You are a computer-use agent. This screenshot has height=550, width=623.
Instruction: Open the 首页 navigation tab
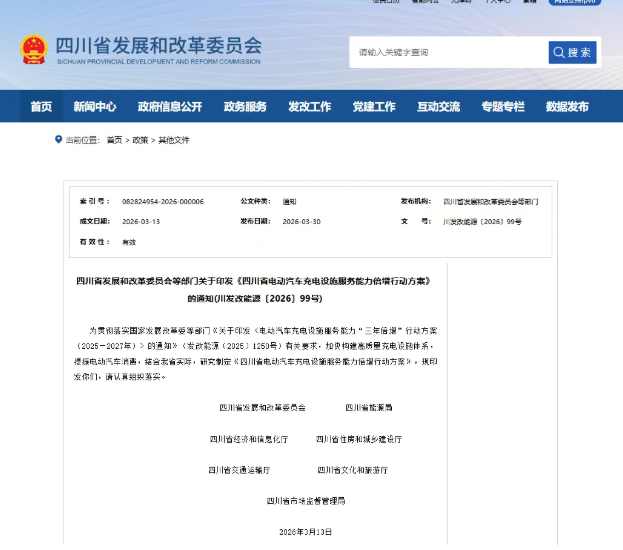pyautogui.click(x=41, y=107)
